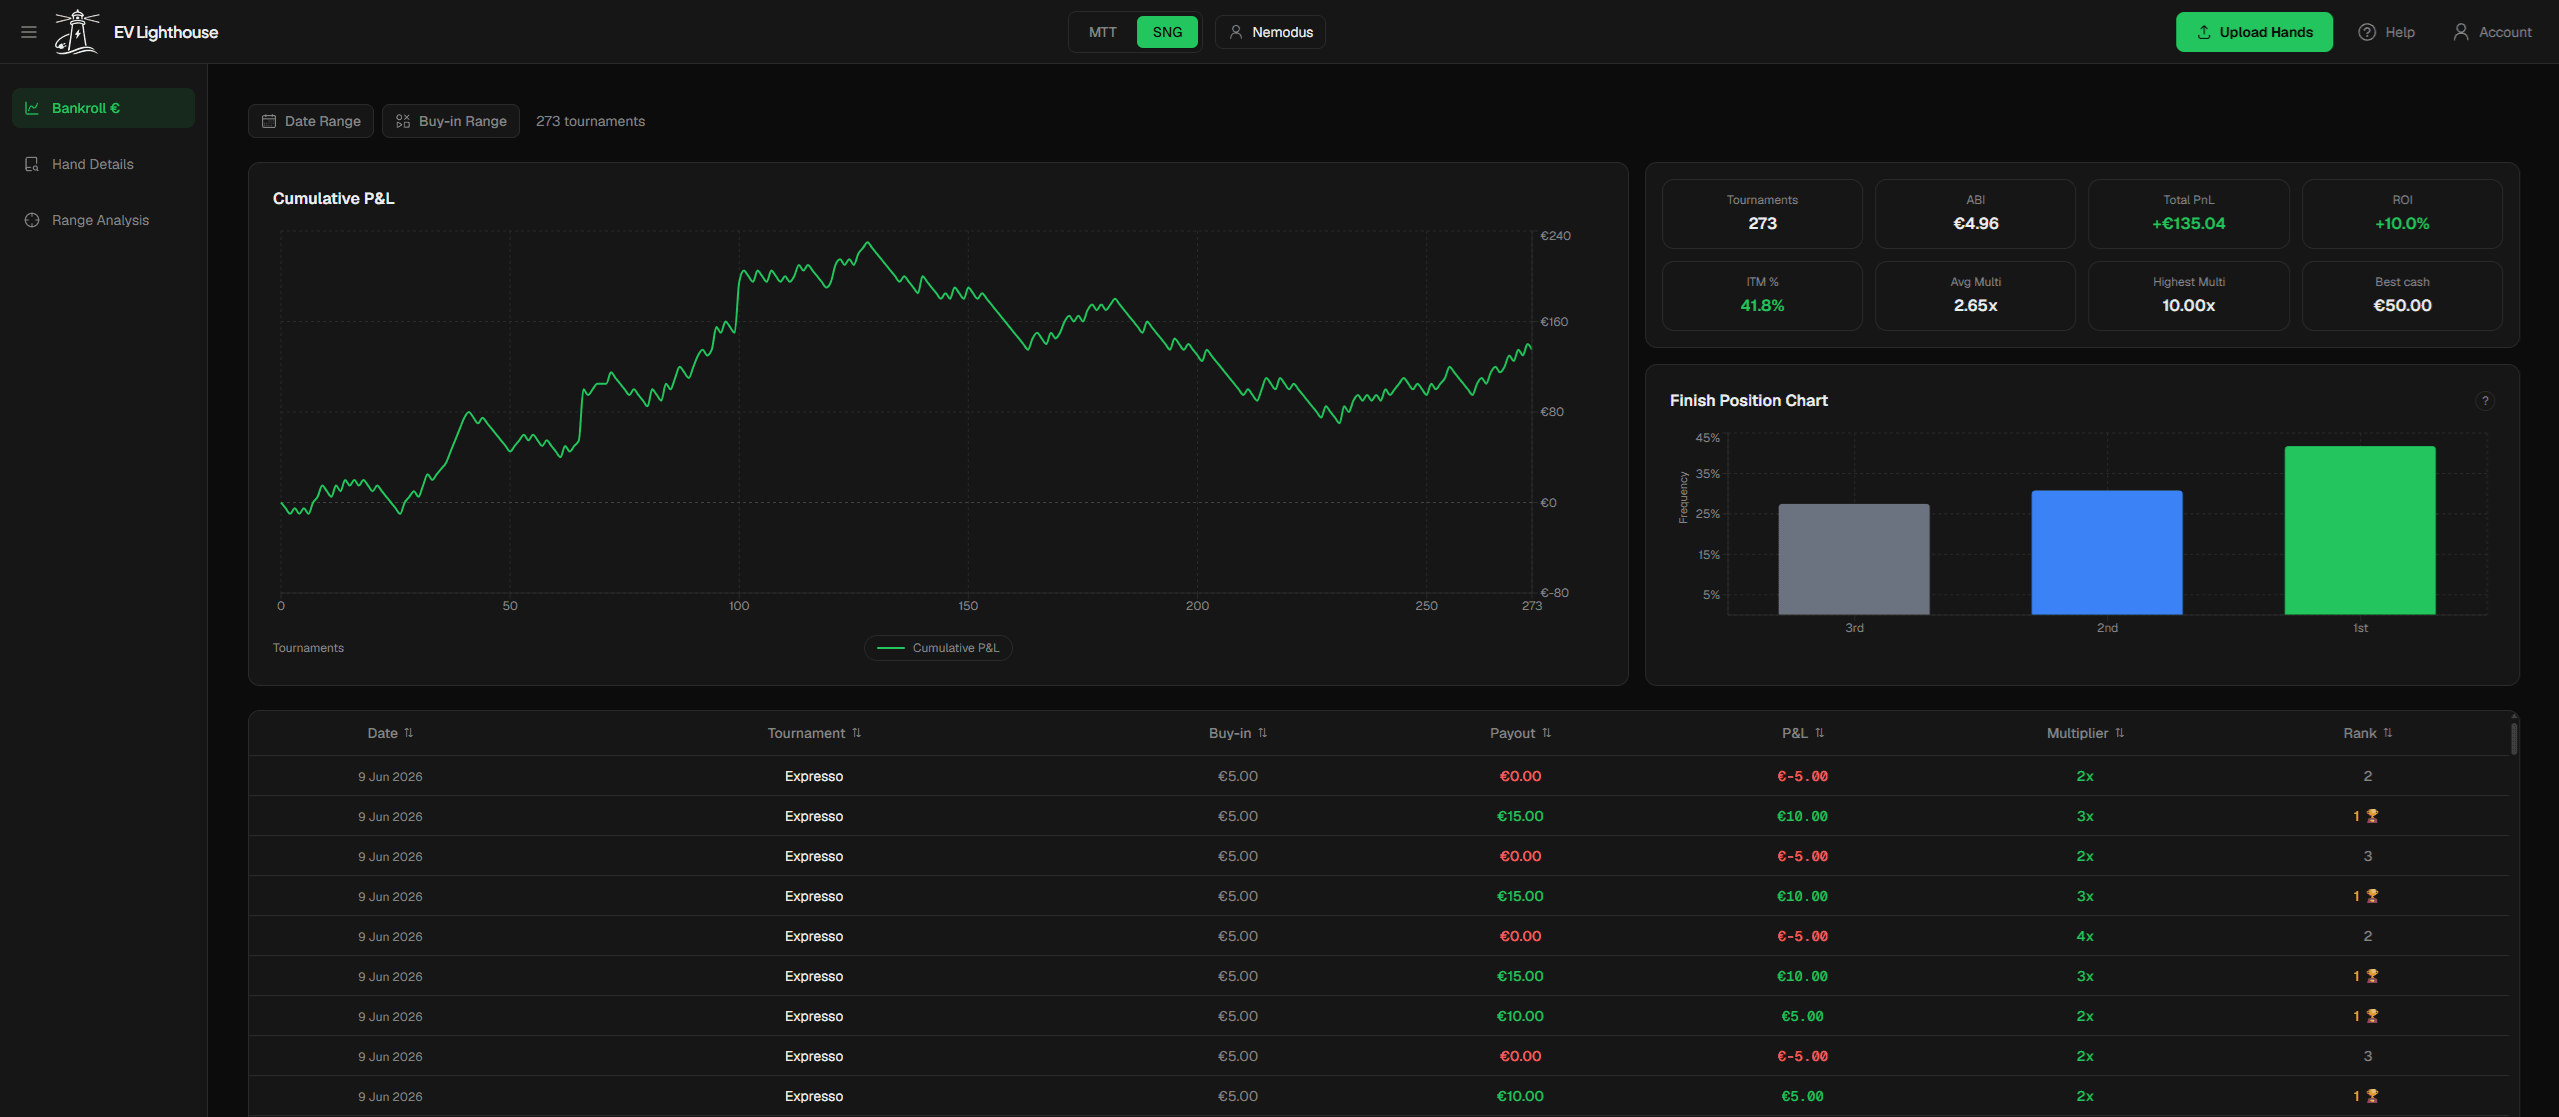Open the hamburger menu icon
The image size is (2559, 1117).
pos(29,32)
